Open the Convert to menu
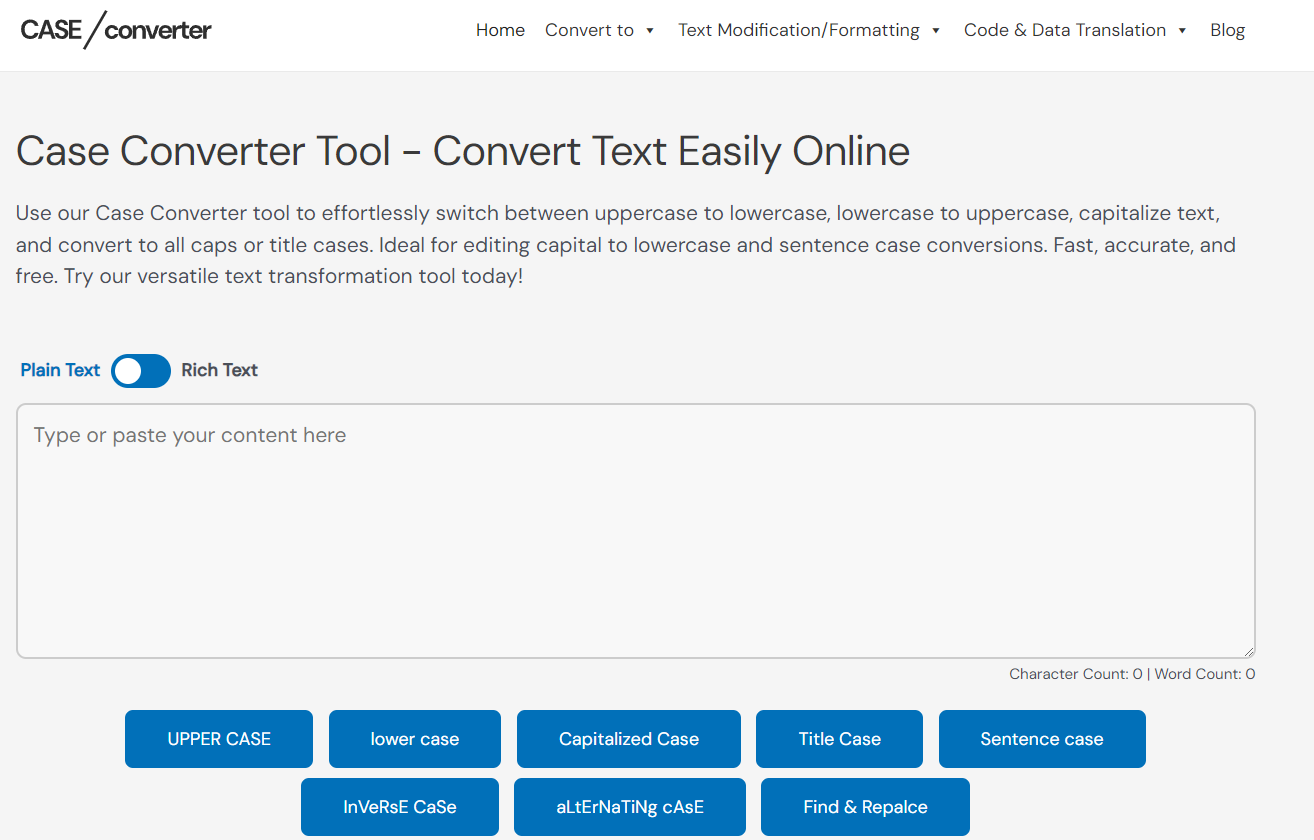 click(589, 30)
